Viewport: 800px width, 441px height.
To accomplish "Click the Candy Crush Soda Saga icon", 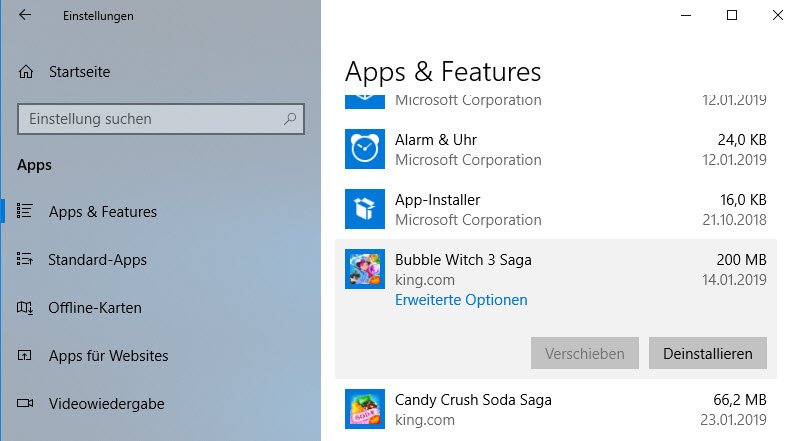I will pyautogui.click(x=362, y=409).
